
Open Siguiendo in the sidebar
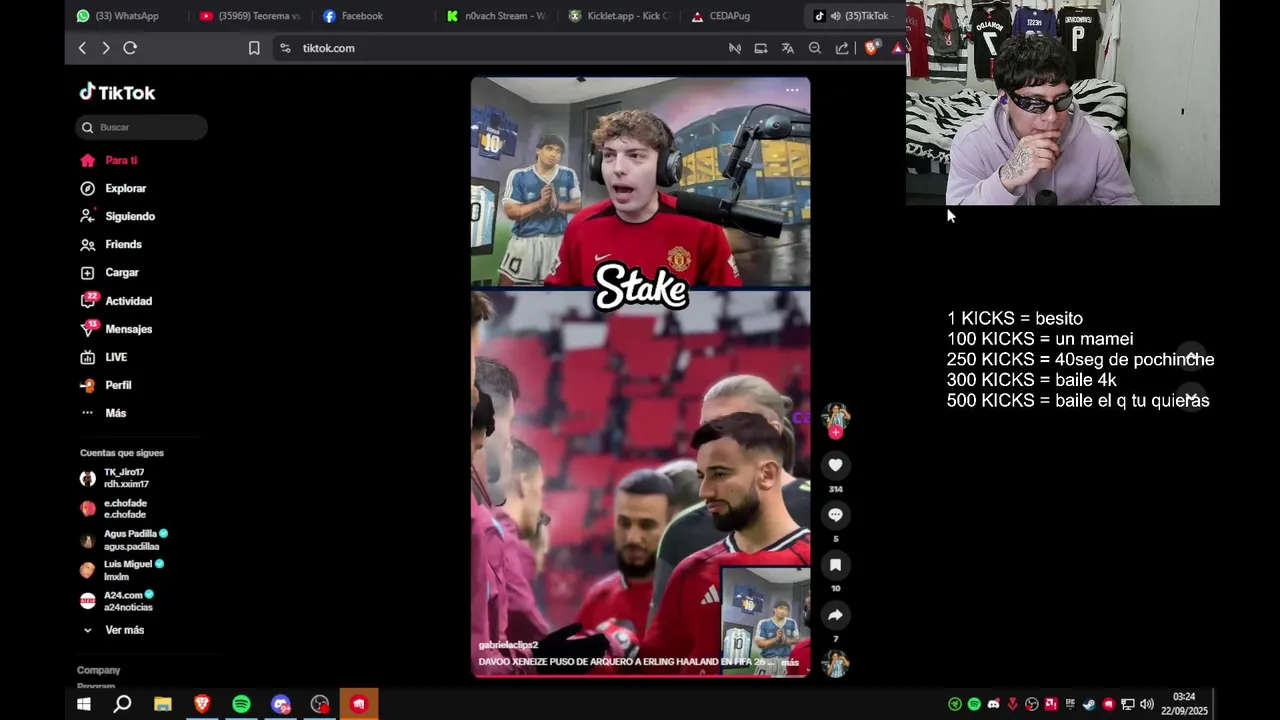[117, 216]
